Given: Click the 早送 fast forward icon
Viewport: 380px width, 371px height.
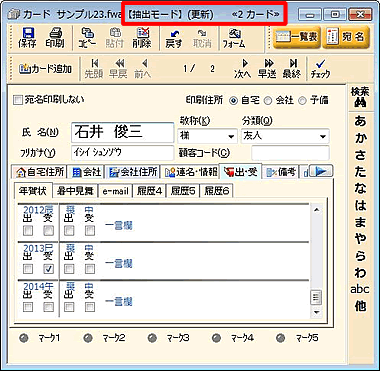Looking at the screenshot, I should coord(267,69).
